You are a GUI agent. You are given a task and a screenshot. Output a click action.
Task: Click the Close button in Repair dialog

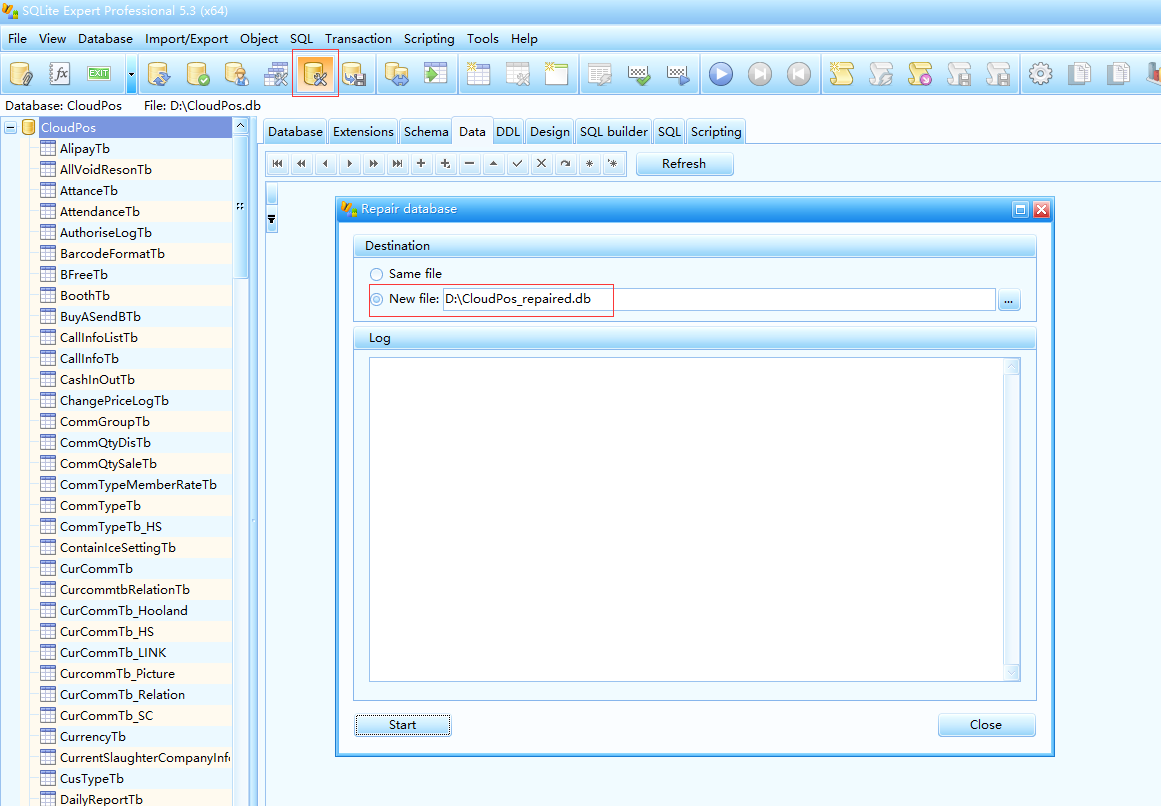pyautogui.click(x=986, y=725)
